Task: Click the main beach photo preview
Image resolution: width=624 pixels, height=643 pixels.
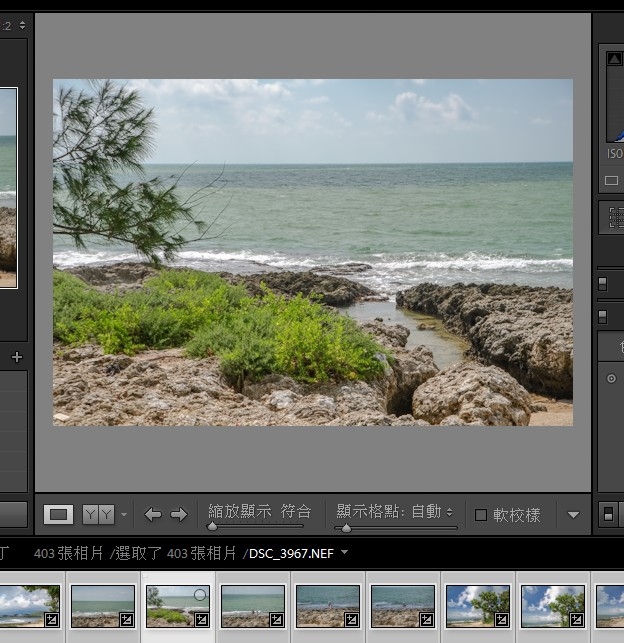Action: point(313,252)
